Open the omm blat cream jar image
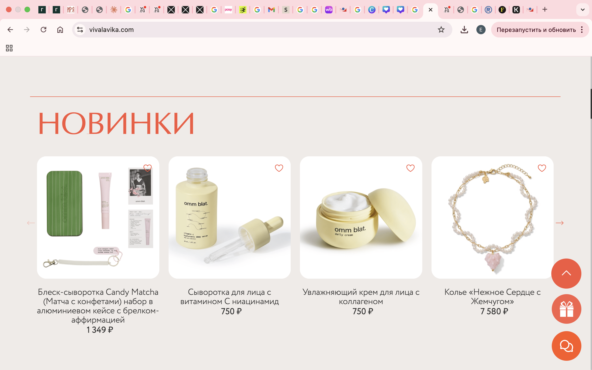Viewport: 592px width, 370px height. (361, 217)
